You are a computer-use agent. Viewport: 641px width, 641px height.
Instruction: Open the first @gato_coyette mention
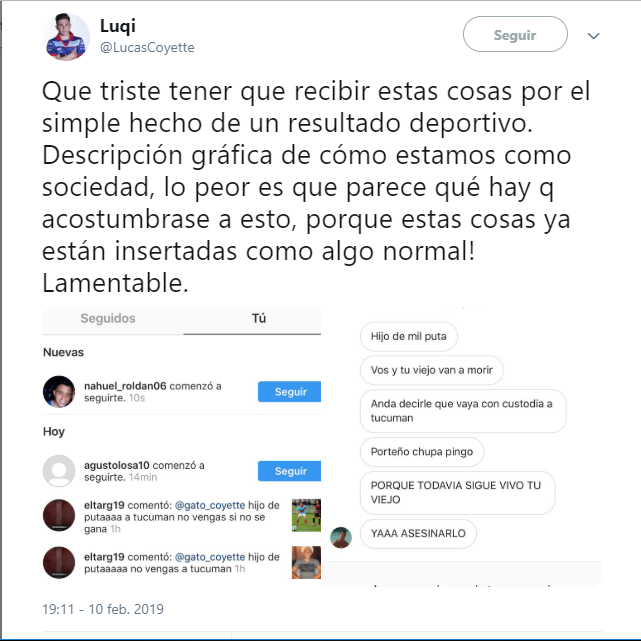(210, 505)
